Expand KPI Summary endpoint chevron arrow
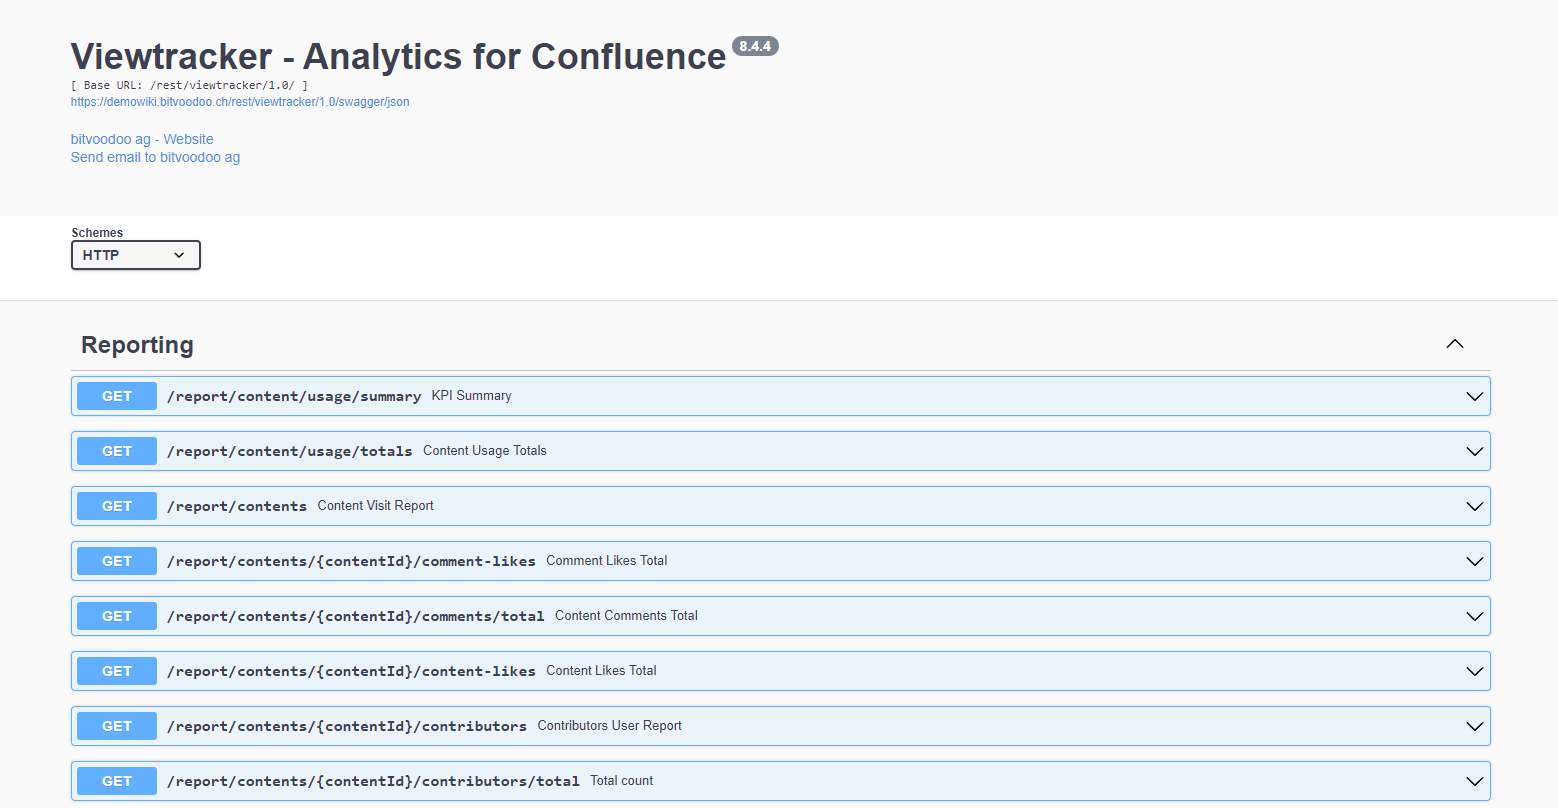The width and height of the screenshot is (1558, 808). 1473,396
